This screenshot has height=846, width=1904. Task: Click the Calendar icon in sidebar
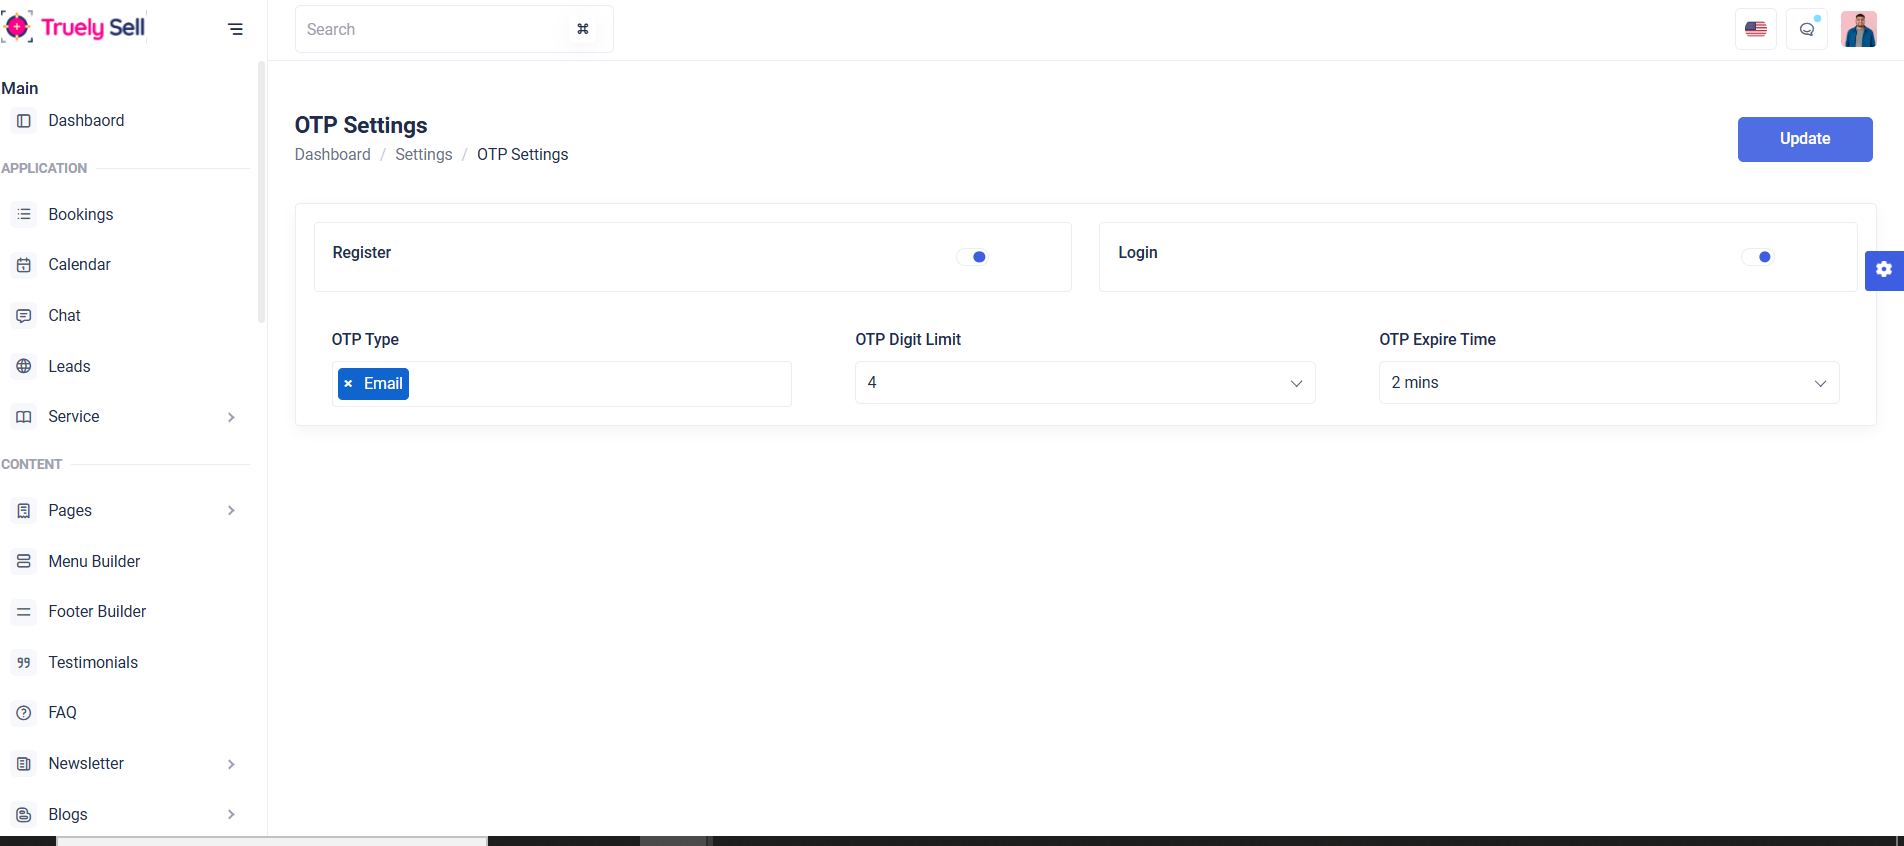point(24,265)
